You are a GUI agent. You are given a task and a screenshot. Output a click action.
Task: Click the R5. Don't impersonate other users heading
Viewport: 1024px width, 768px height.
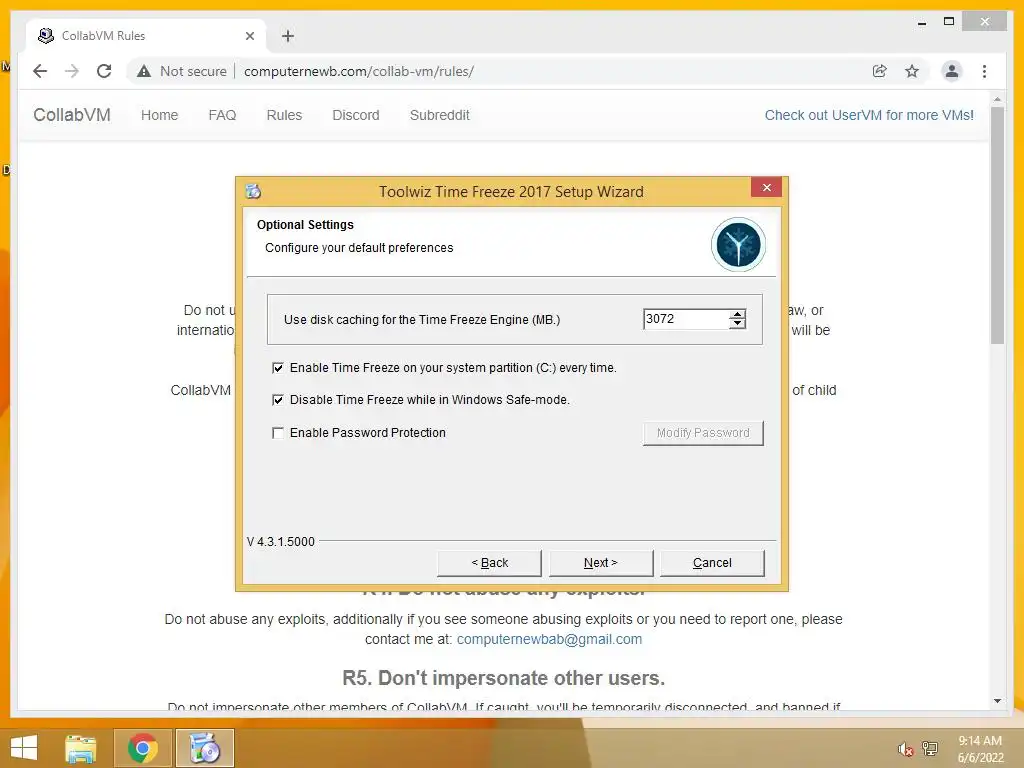click(504, 678)
